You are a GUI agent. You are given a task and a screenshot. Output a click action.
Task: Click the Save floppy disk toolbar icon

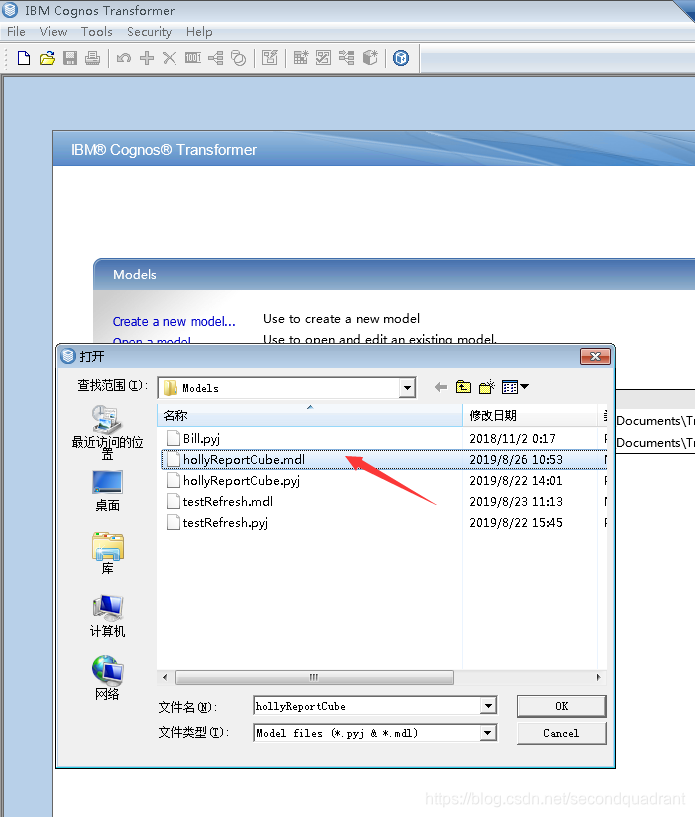tap(70, 58)
